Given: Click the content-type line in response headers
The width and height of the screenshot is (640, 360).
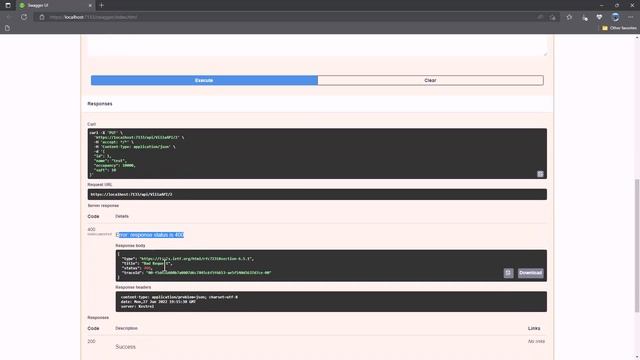Looking at the screenshot, I should coord(179,297).
